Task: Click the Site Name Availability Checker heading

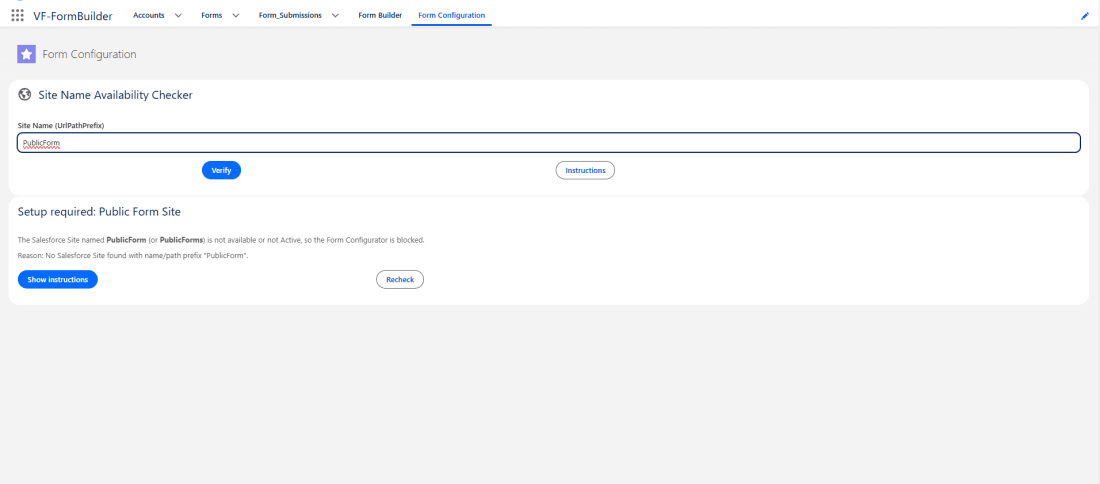Action: coord(116,95)
